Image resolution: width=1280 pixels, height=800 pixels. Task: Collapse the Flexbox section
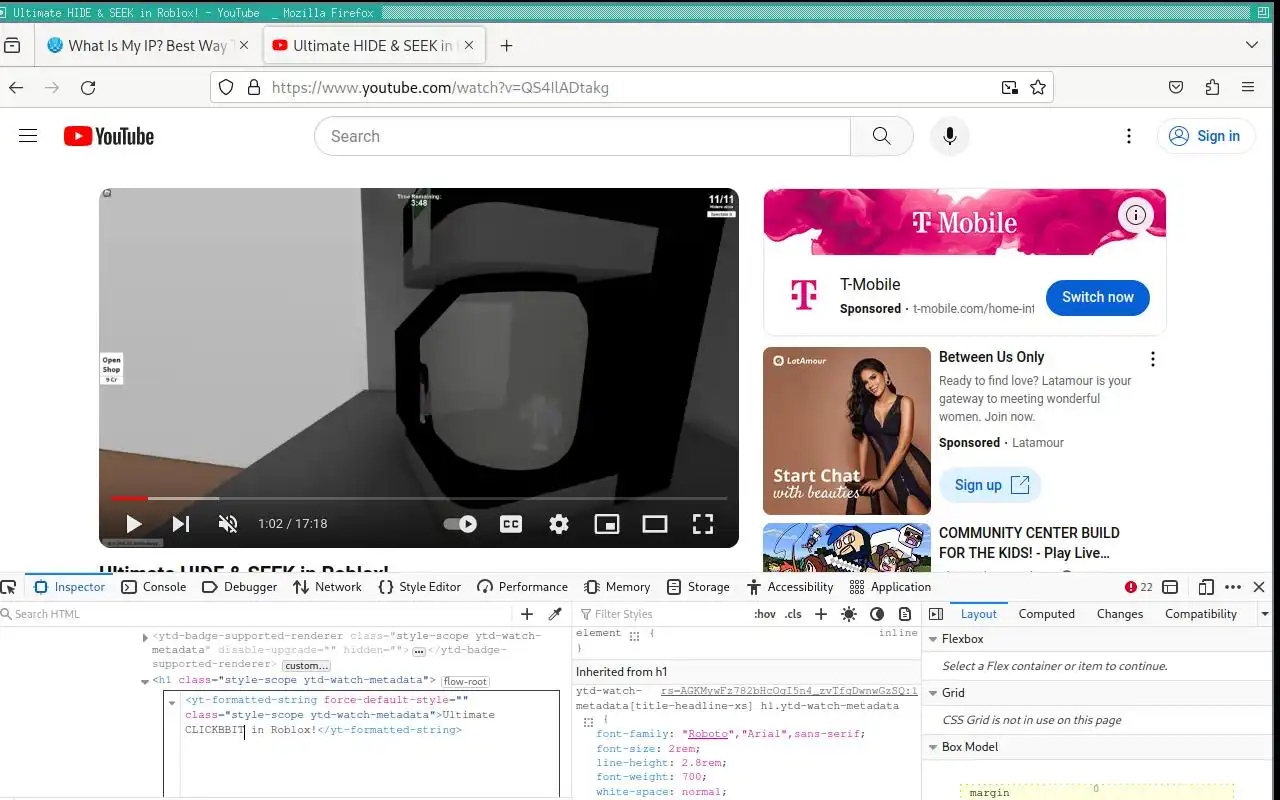pyautogui.click(x=933, y=639)
